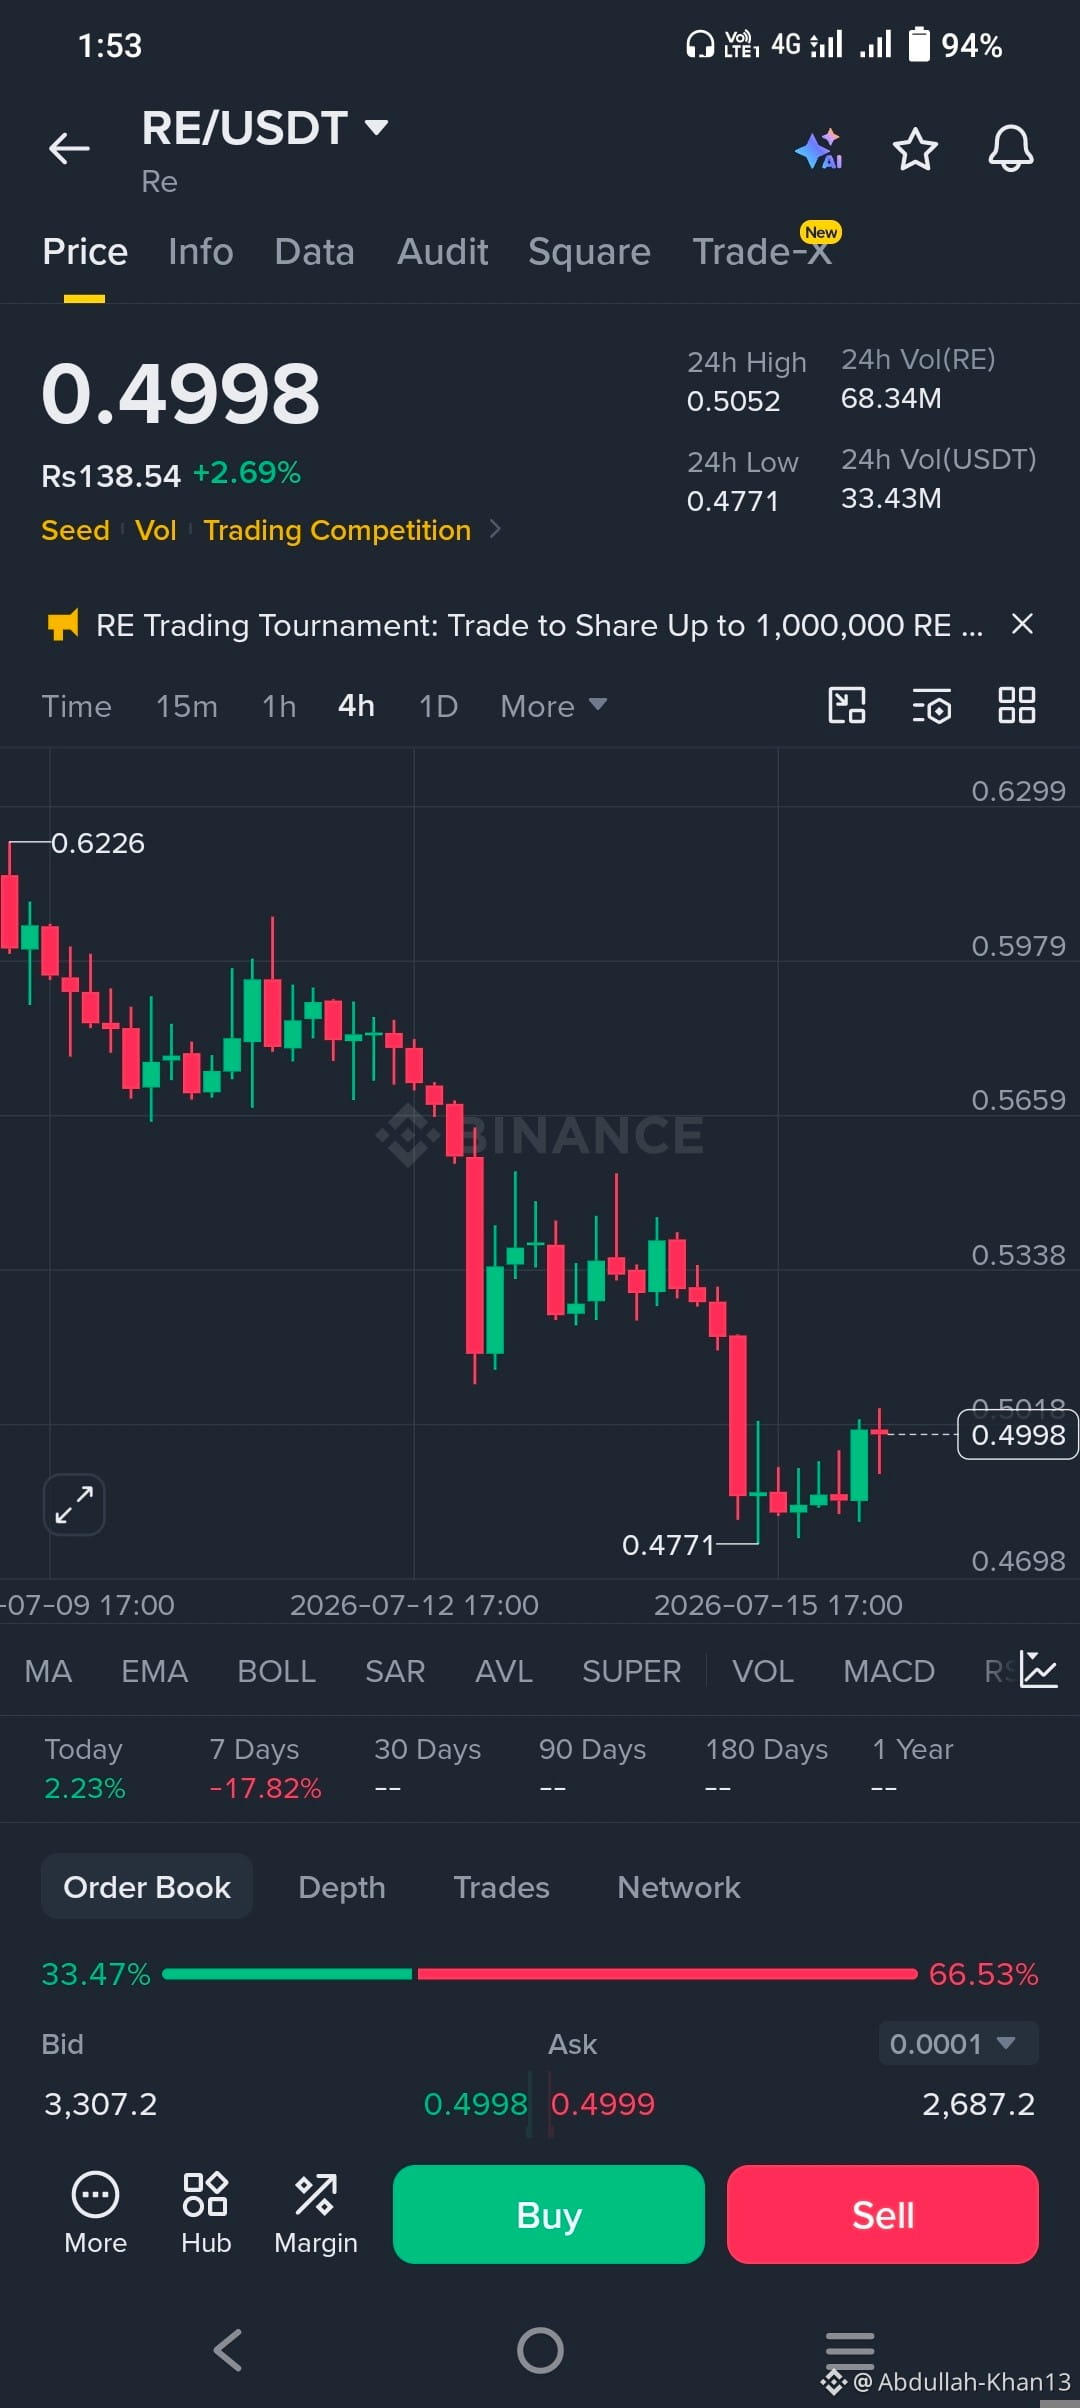1080x2408 pixels.
Task: Select the Time chart view
Action: pyautogui.click(x=76, y=706)
